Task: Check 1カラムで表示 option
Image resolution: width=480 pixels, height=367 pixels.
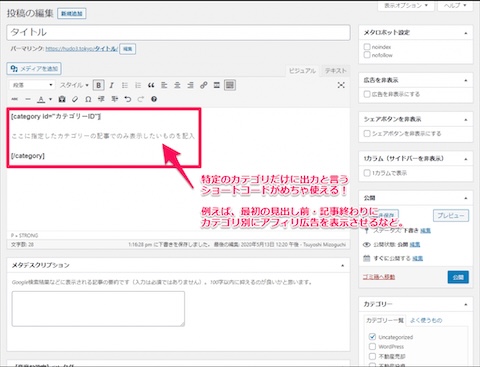Action: point(367,173)
